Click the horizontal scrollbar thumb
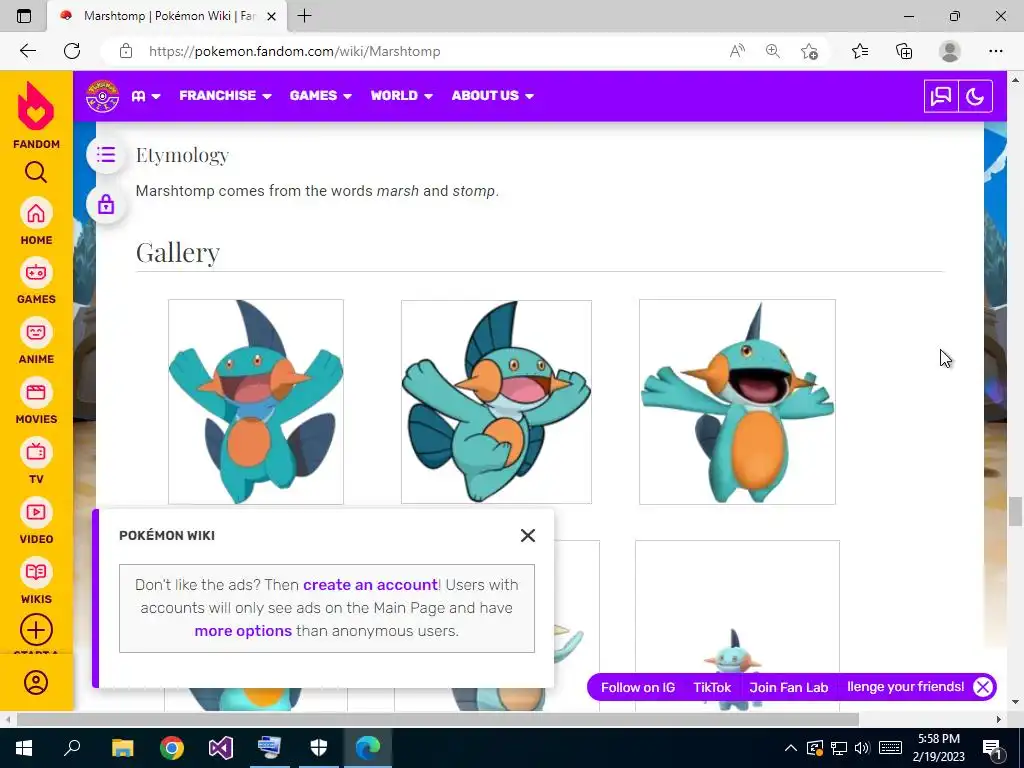 438,719
